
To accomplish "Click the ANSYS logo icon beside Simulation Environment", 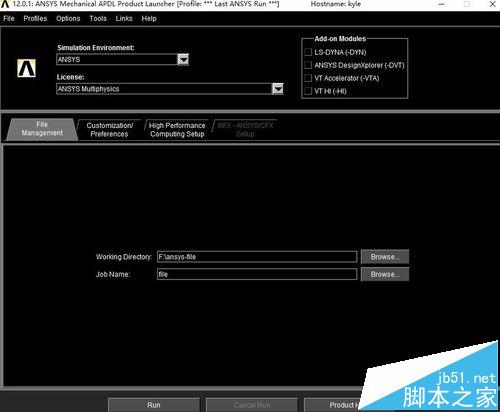I will 26,68.
